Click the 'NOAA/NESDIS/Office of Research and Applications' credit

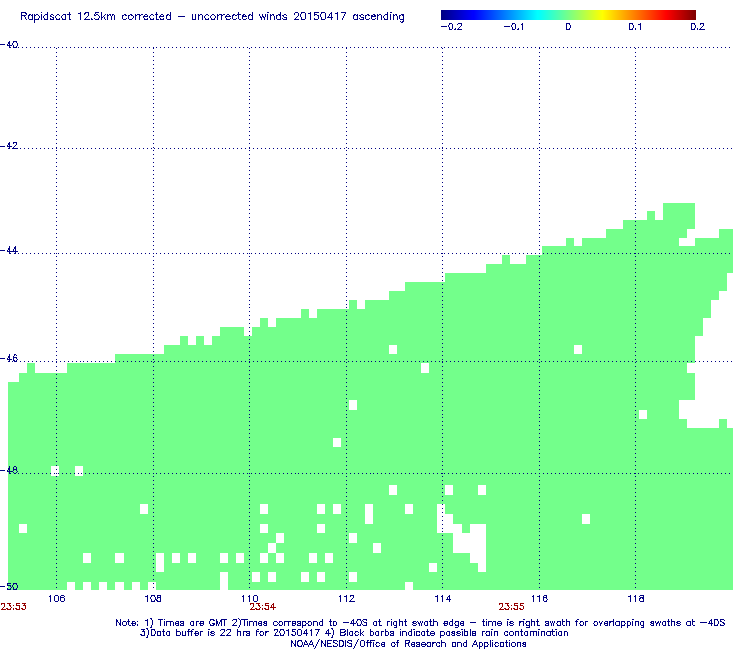point(408,644)
